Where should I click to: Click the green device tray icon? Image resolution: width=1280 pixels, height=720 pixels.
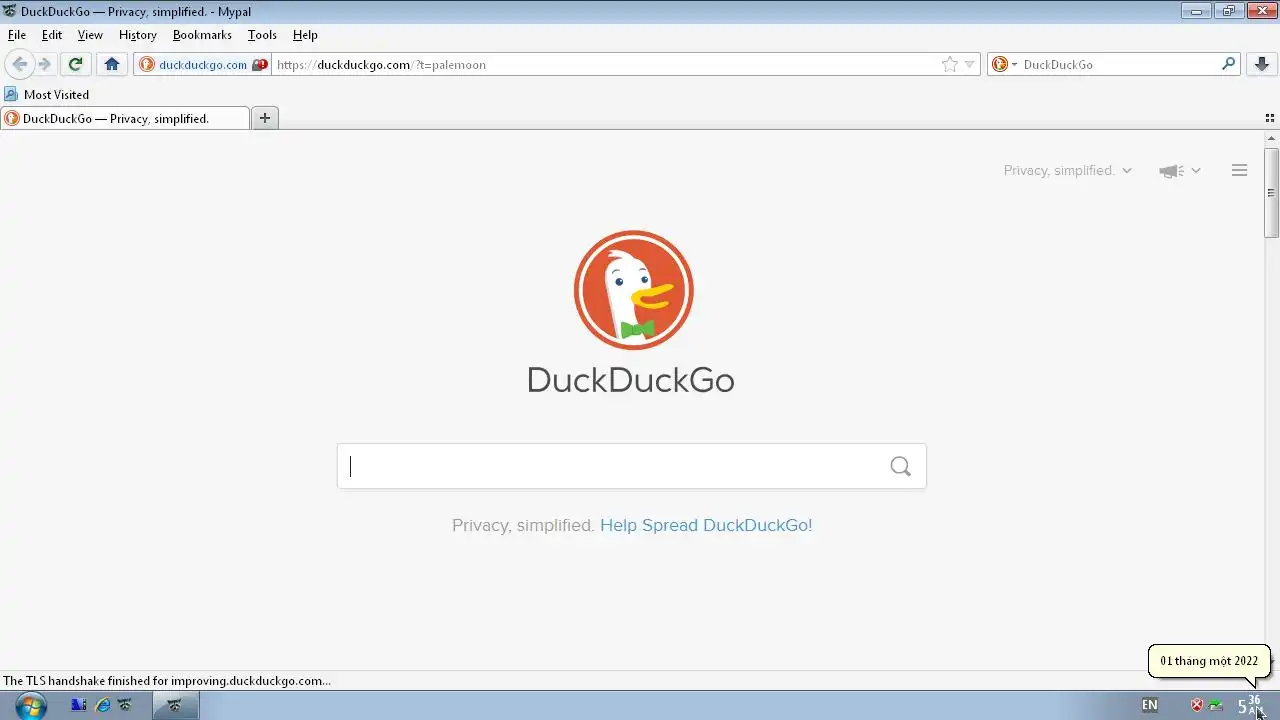click(x=1216, y=705)
